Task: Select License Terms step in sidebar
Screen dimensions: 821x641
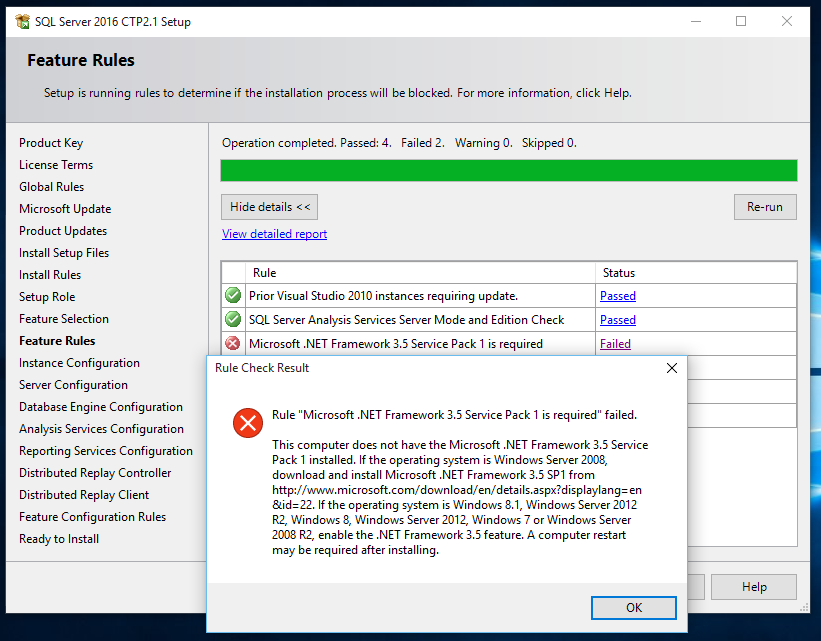Action: pyautogui.click(x=56, y=165)
